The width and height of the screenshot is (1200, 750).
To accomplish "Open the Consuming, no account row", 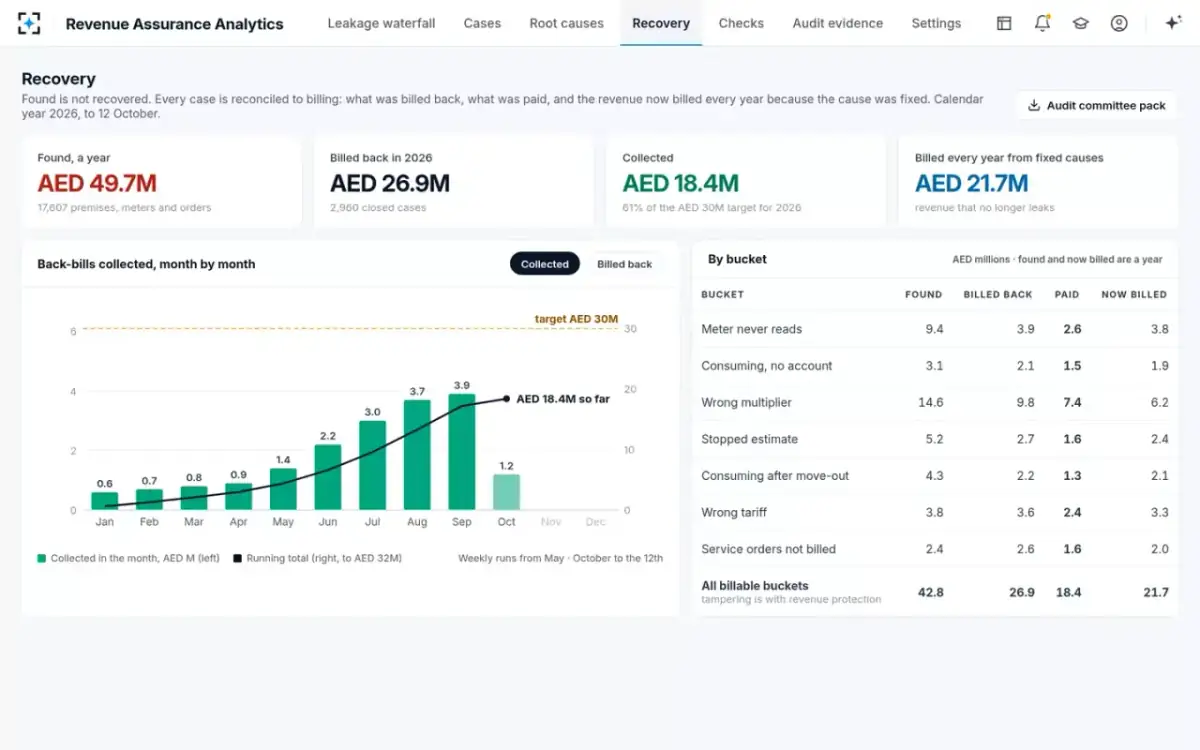I will [935, 366].
